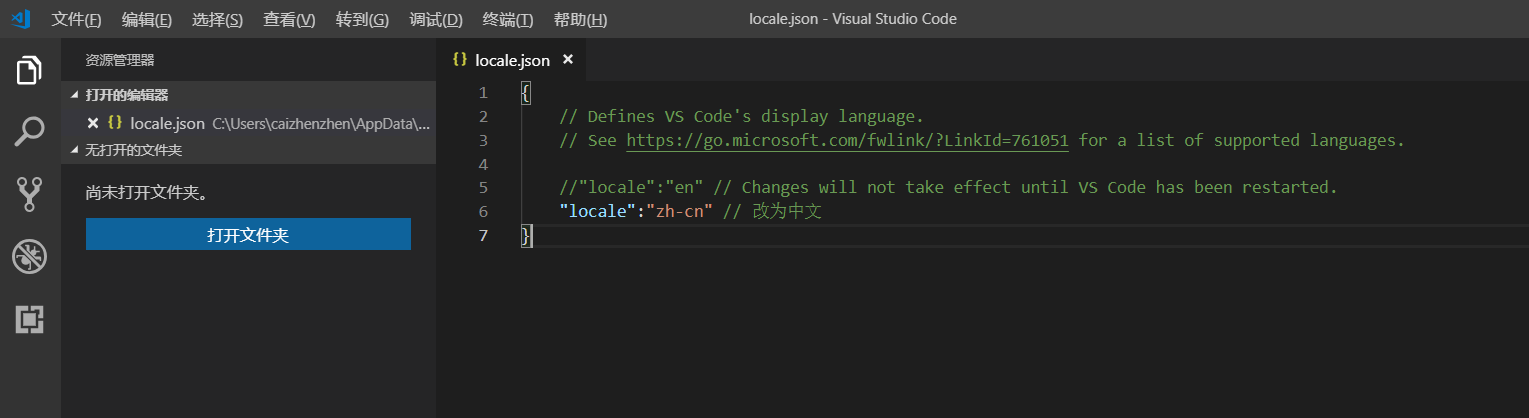Open the Source Control view icon

(x=29, y=194)
